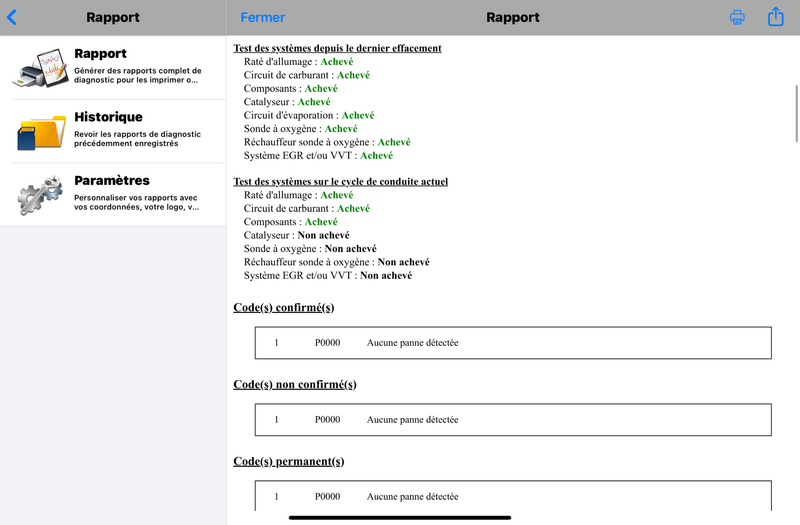Open the Paramètres menu item
Image resolution: width=800 pixels, height=525 pixels.
tap(113, 195)
